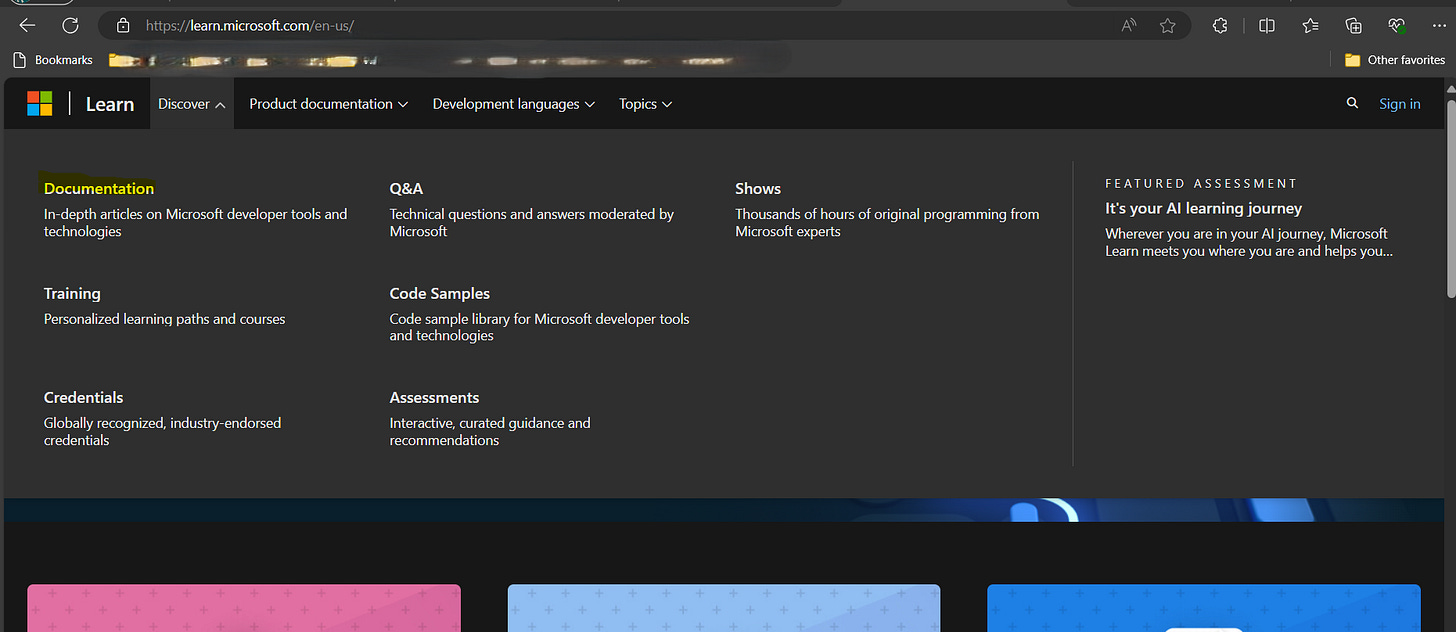Click "In-depth articles on Microsoft developer tools" text
The width and height of the screenshot is (1456, 632).
click(196, 222)
